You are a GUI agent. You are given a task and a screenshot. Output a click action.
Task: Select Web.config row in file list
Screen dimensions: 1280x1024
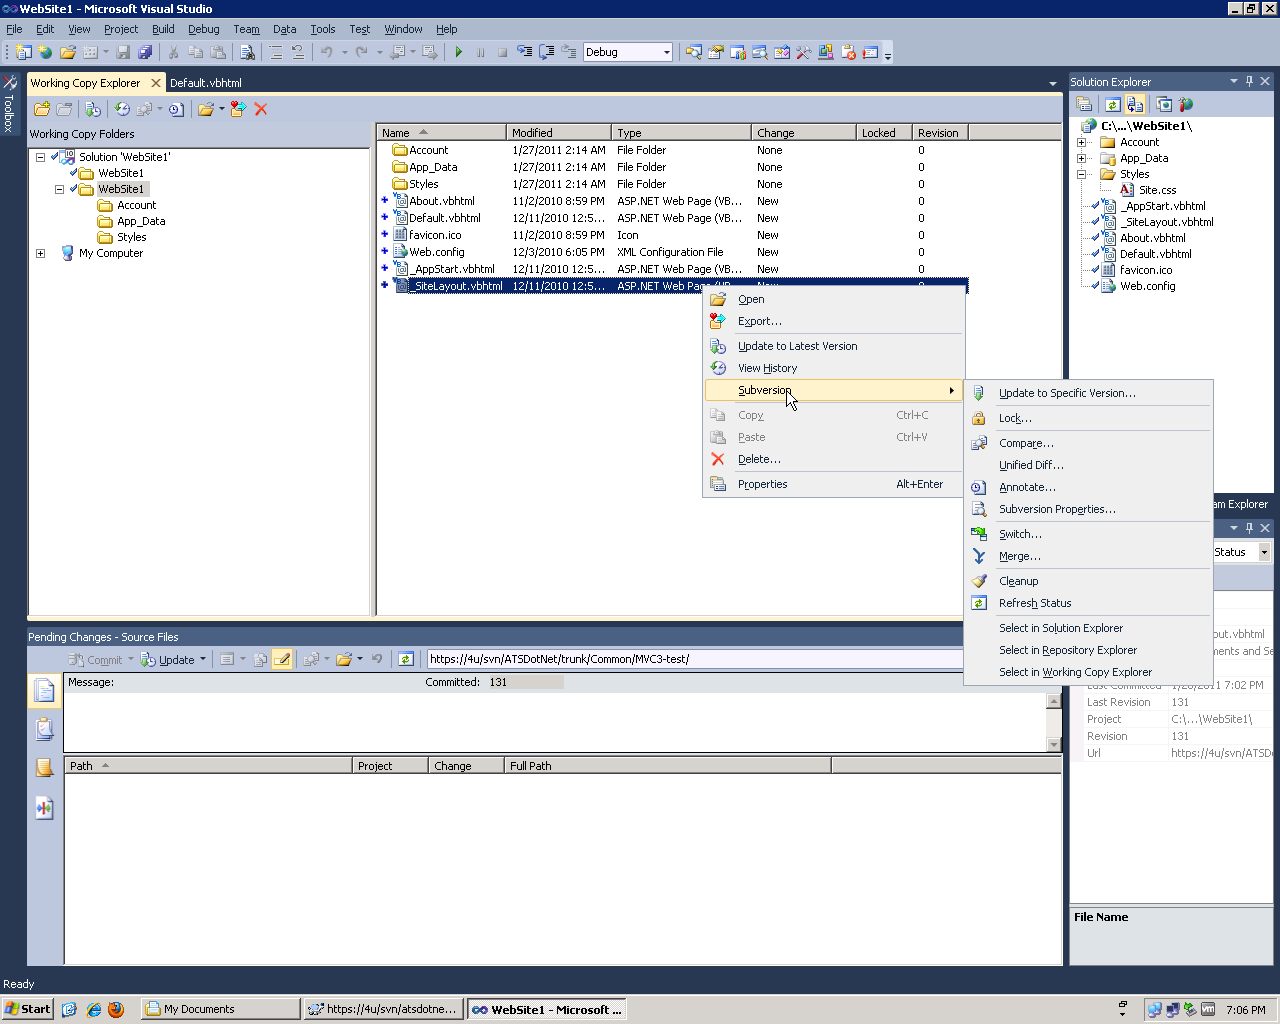[x=671, y=252]
